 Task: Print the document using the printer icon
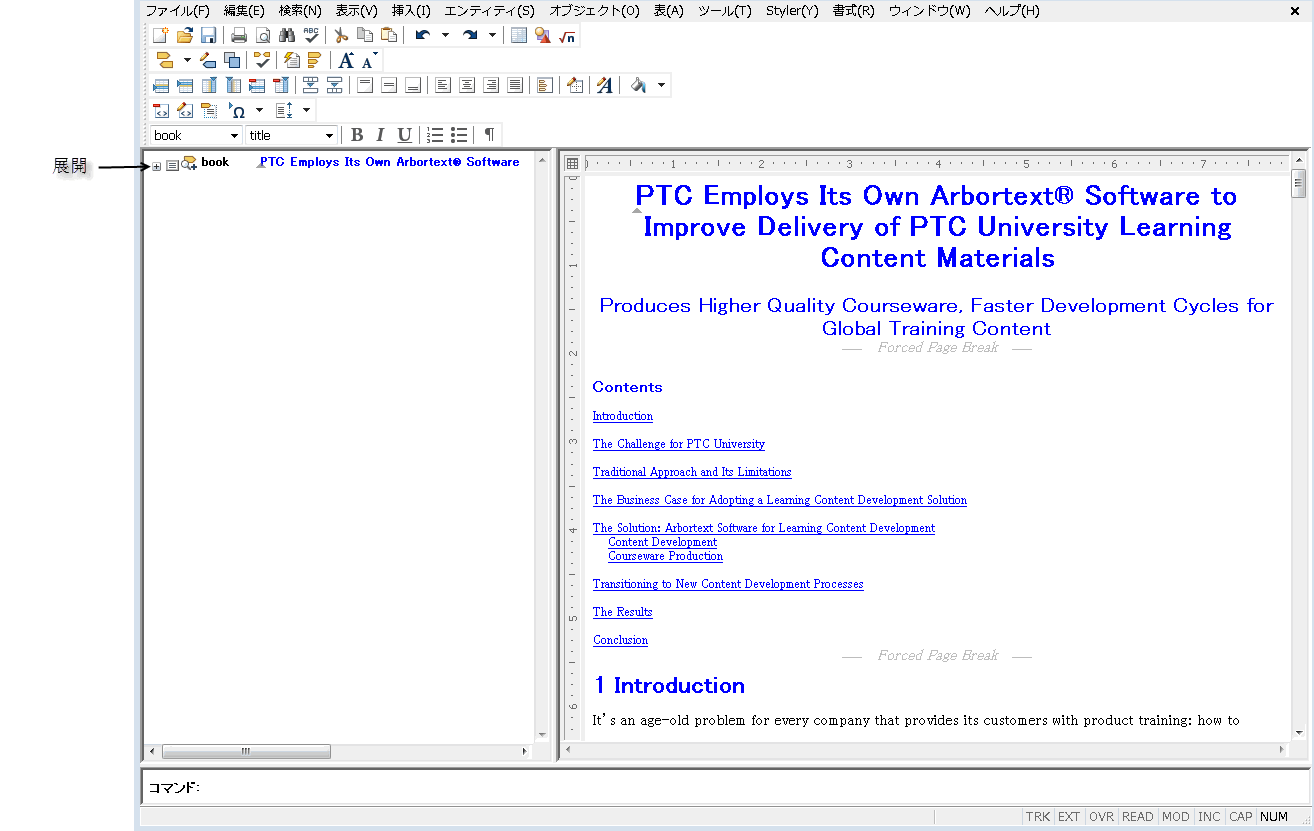pos(239,36)
